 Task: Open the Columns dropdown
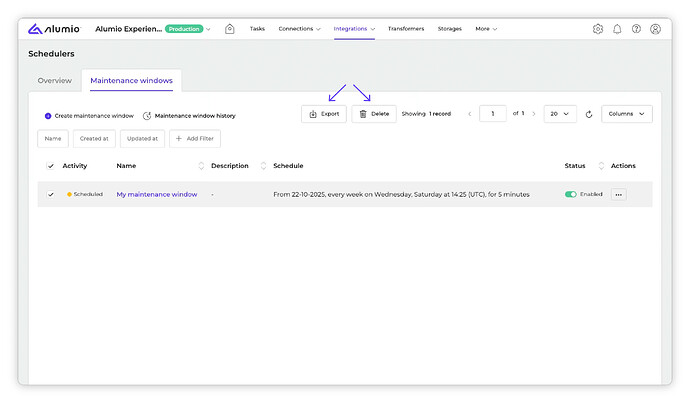click(x=627, y=114)
